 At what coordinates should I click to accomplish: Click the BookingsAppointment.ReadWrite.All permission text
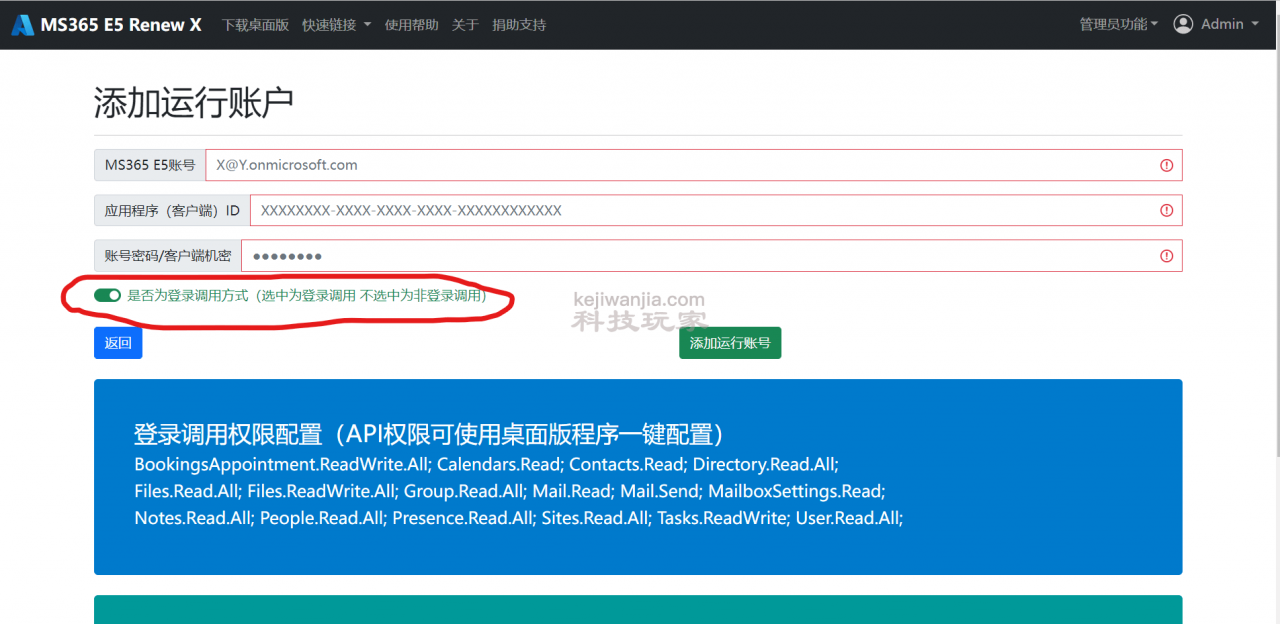click(x=283, y=464)
